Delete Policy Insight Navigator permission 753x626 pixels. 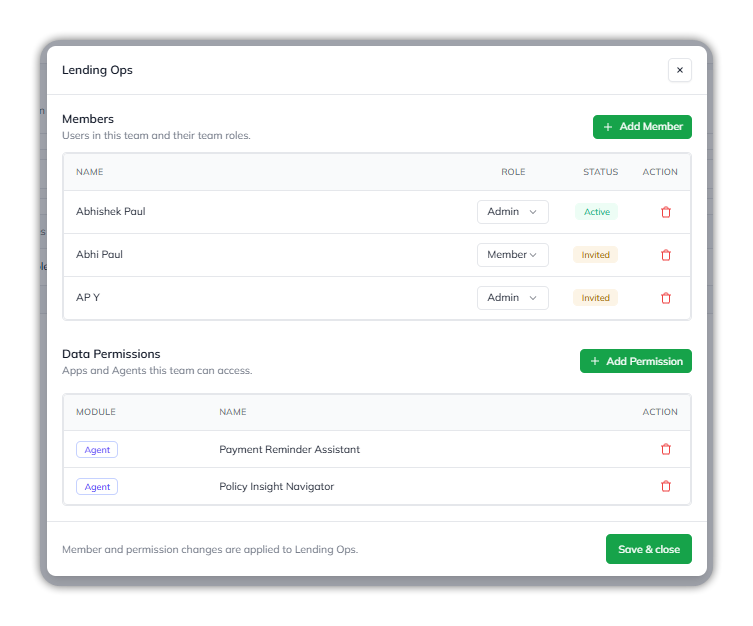[x=666, y=486]
